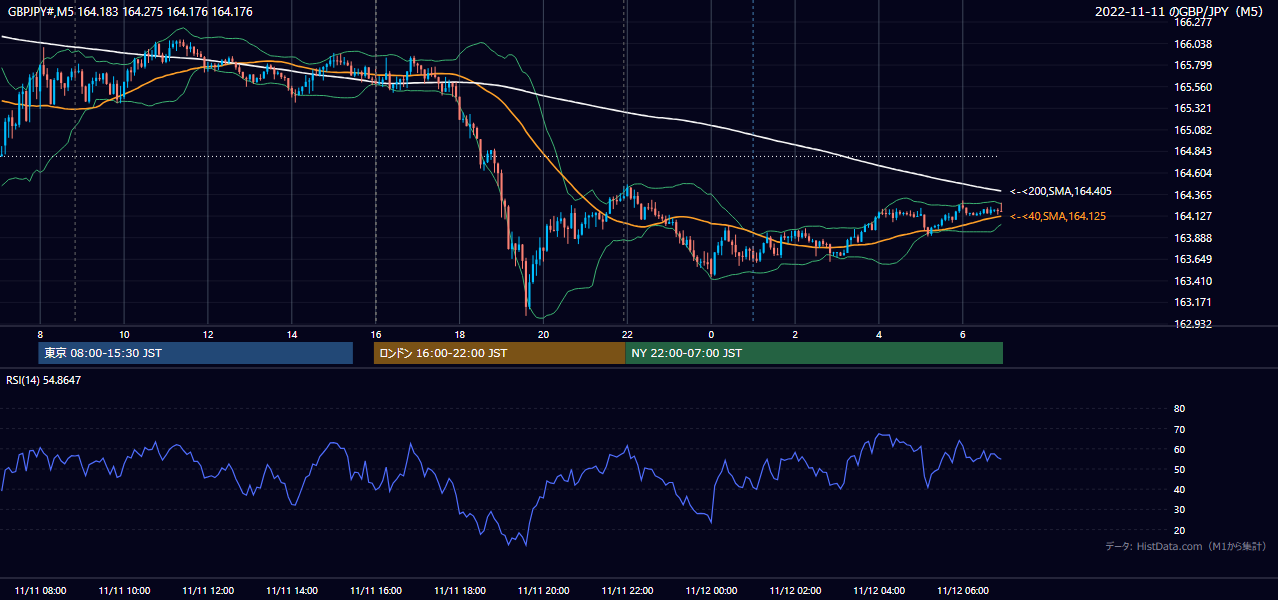Viewport: 1278px width, 600px height.
Task: Click RSI axis level 60
Action: click(x=1179, y=449)
